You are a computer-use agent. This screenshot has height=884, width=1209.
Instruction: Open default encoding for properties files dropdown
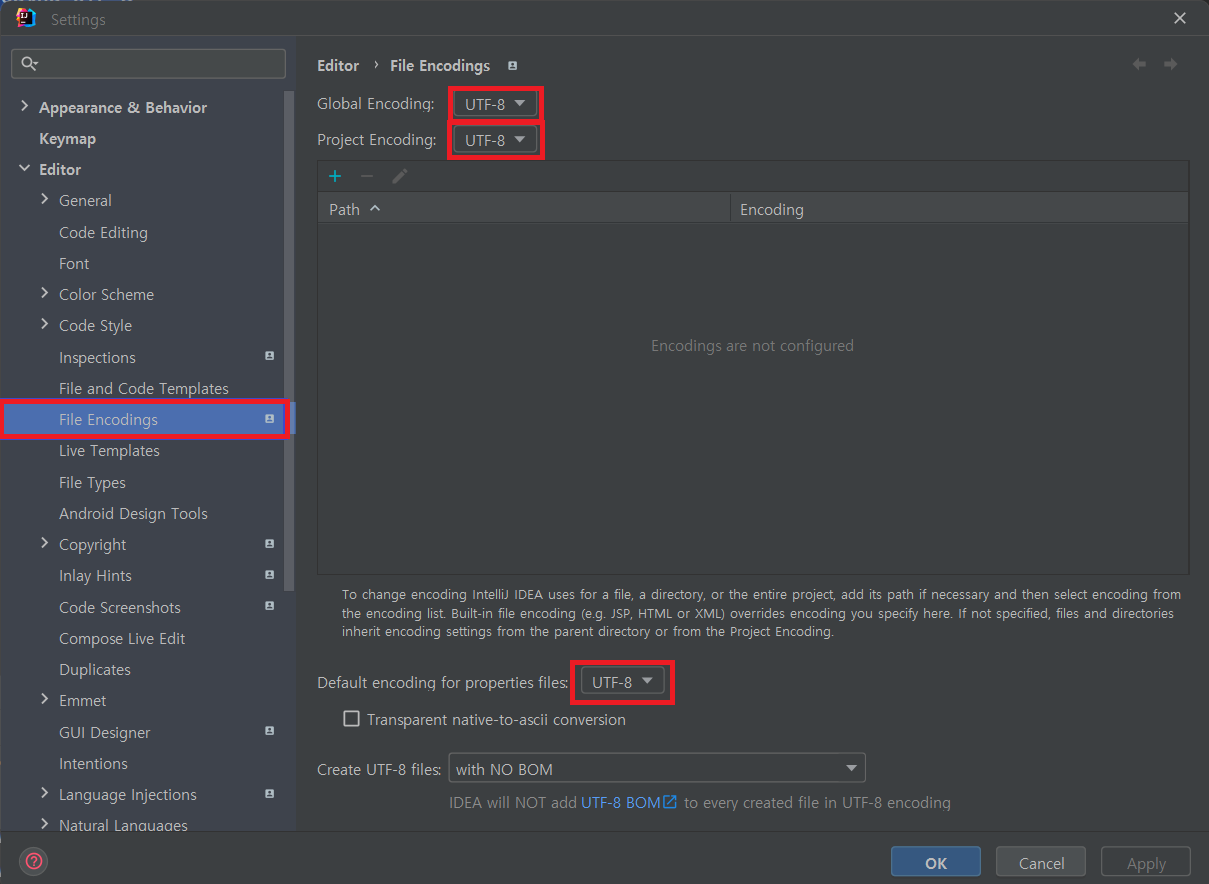[622, 682]
